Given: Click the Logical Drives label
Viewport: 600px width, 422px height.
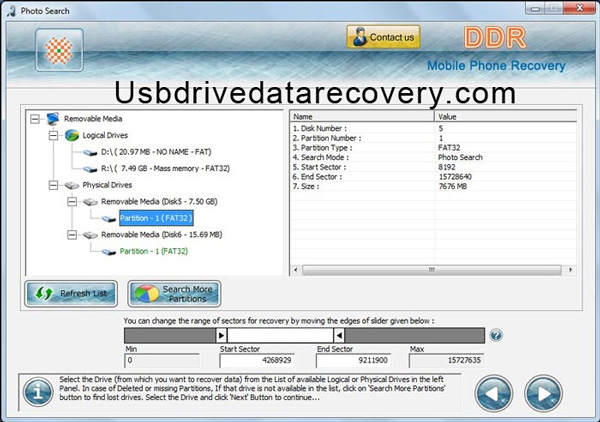Looking at the screenshot, I should pyautogui.click(x=105, y=135).
